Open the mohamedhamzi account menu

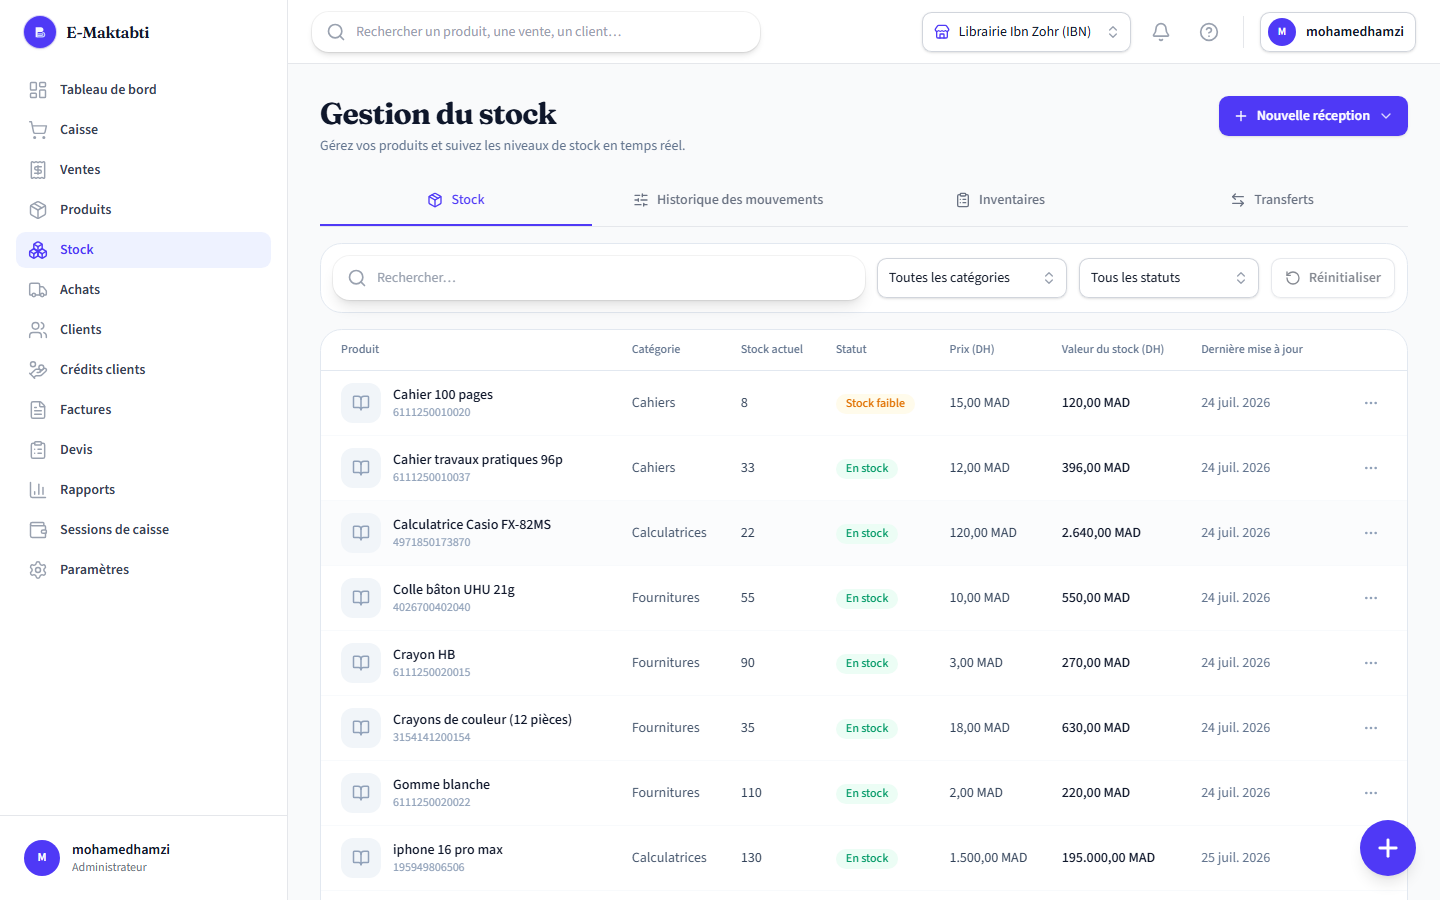[x=1338, y=32]
